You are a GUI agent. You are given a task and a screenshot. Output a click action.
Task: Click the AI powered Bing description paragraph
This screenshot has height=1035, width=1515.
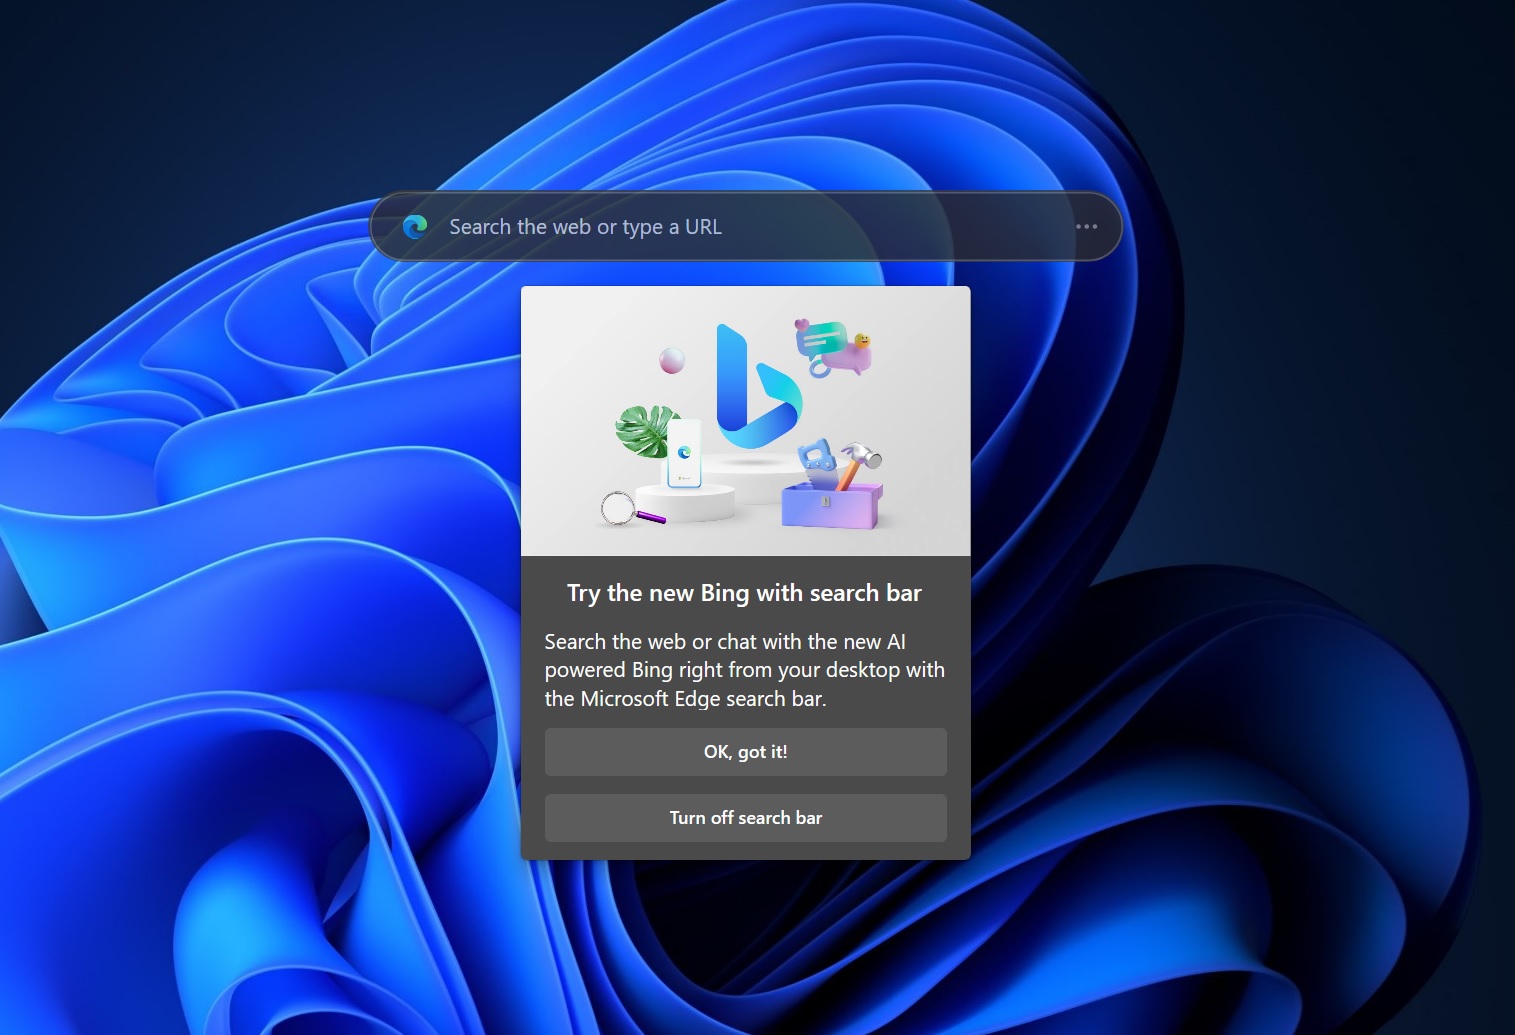click(x=744, y=670)
